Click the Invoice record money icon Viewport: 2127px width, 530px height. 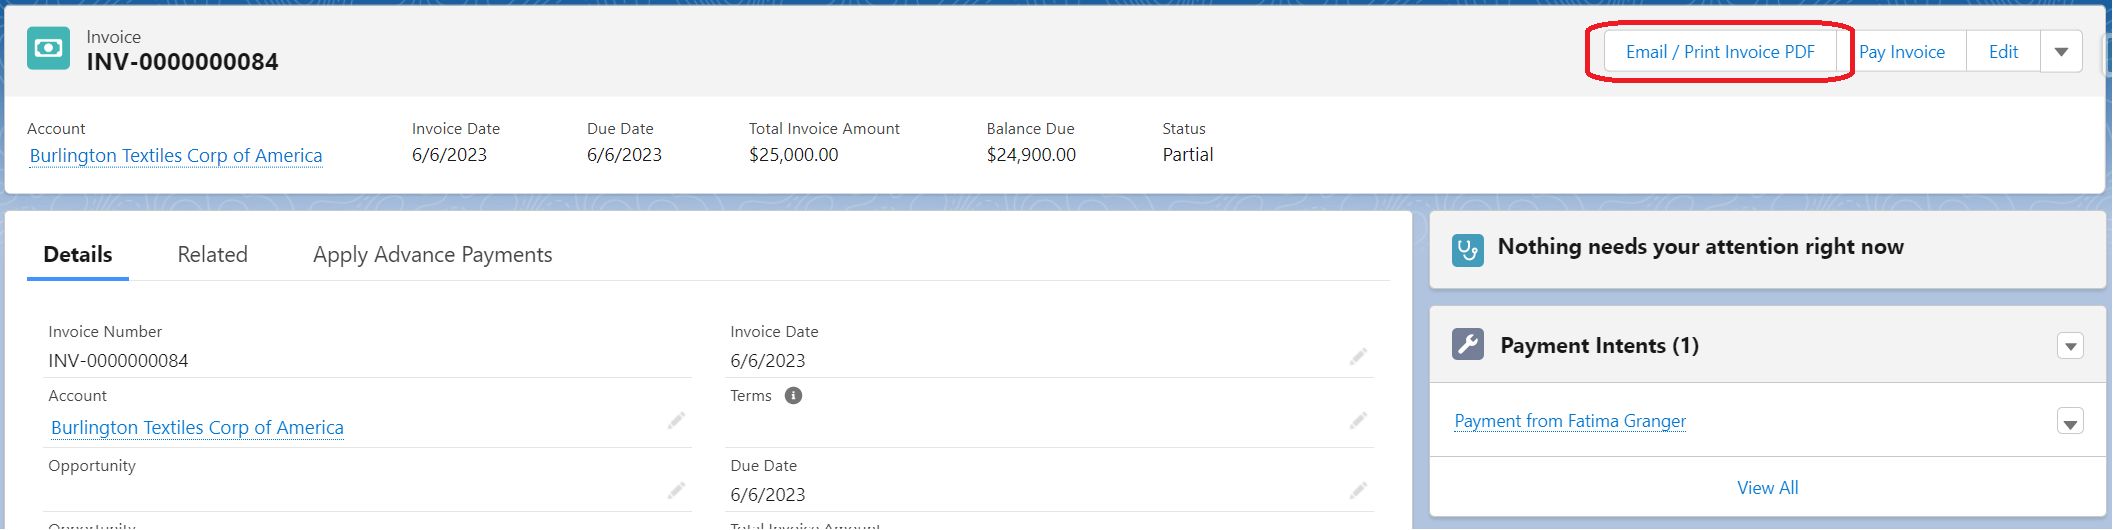[x=48, y=48]
